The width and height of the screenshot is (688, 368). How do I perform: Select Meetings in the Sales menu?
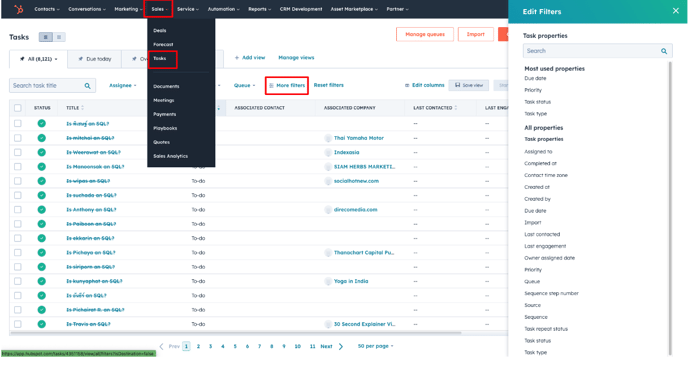[x=164, y=100]
